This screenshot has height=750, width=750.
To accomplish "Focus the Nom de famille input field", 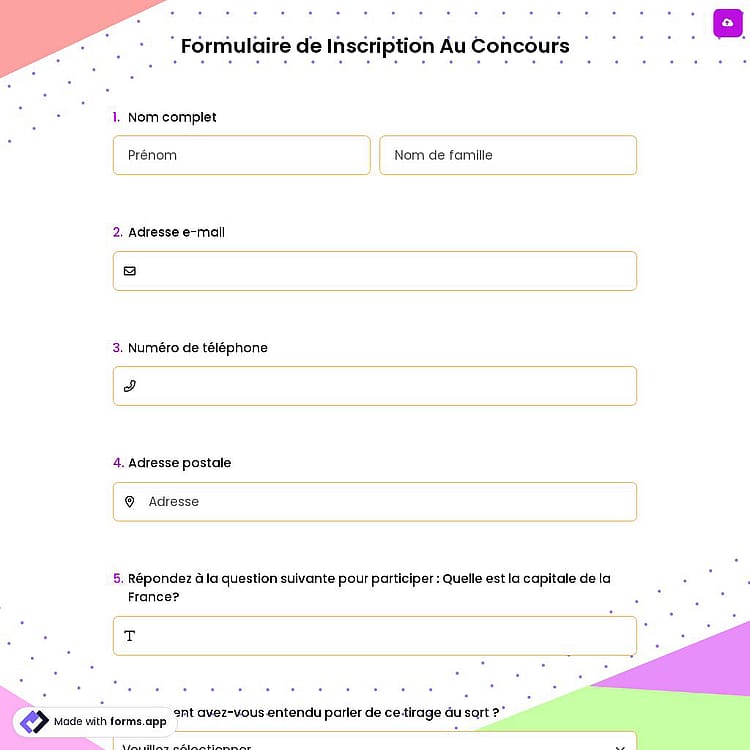I will pos(508,155).
